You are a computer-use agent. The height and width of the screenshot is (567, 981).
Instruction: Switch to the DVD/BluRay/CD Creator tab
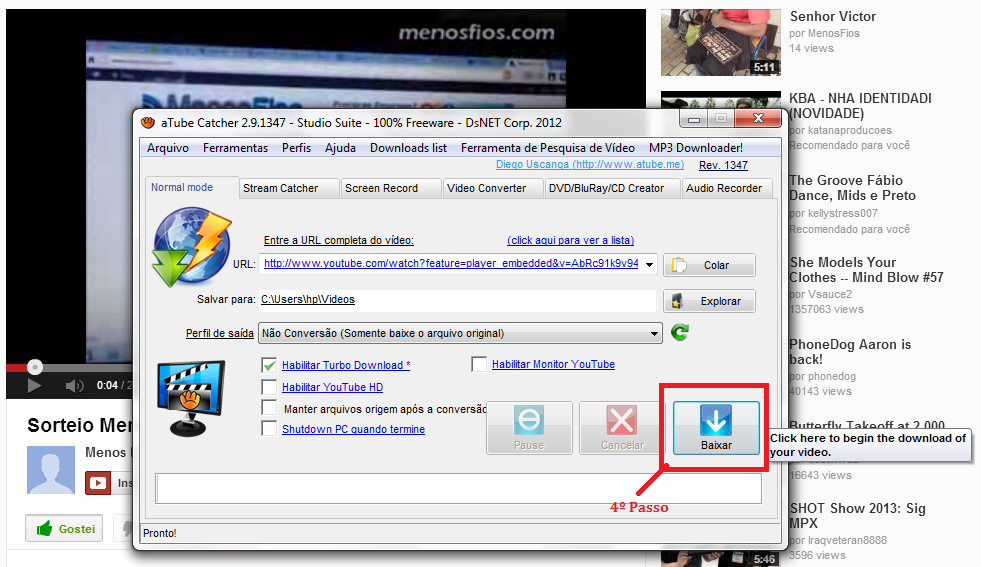pyautogui.click(x=612, y=188)
